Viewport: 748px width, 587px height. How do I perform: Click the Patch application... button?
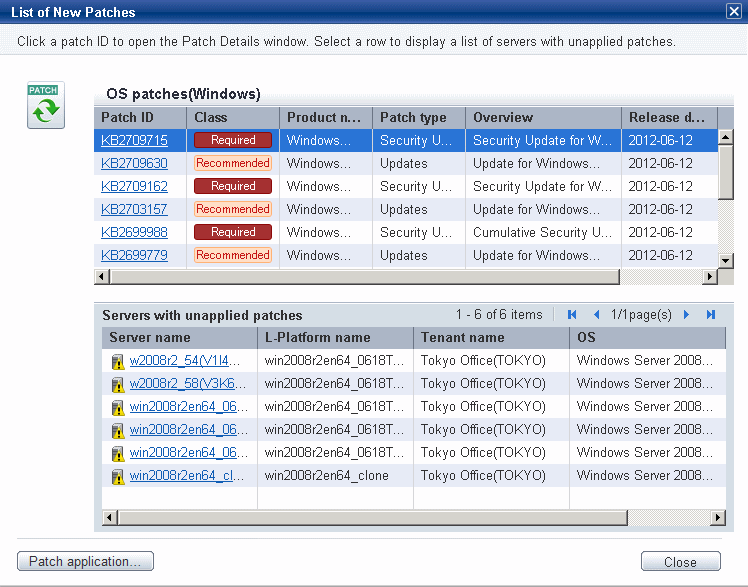pos(85,561)
